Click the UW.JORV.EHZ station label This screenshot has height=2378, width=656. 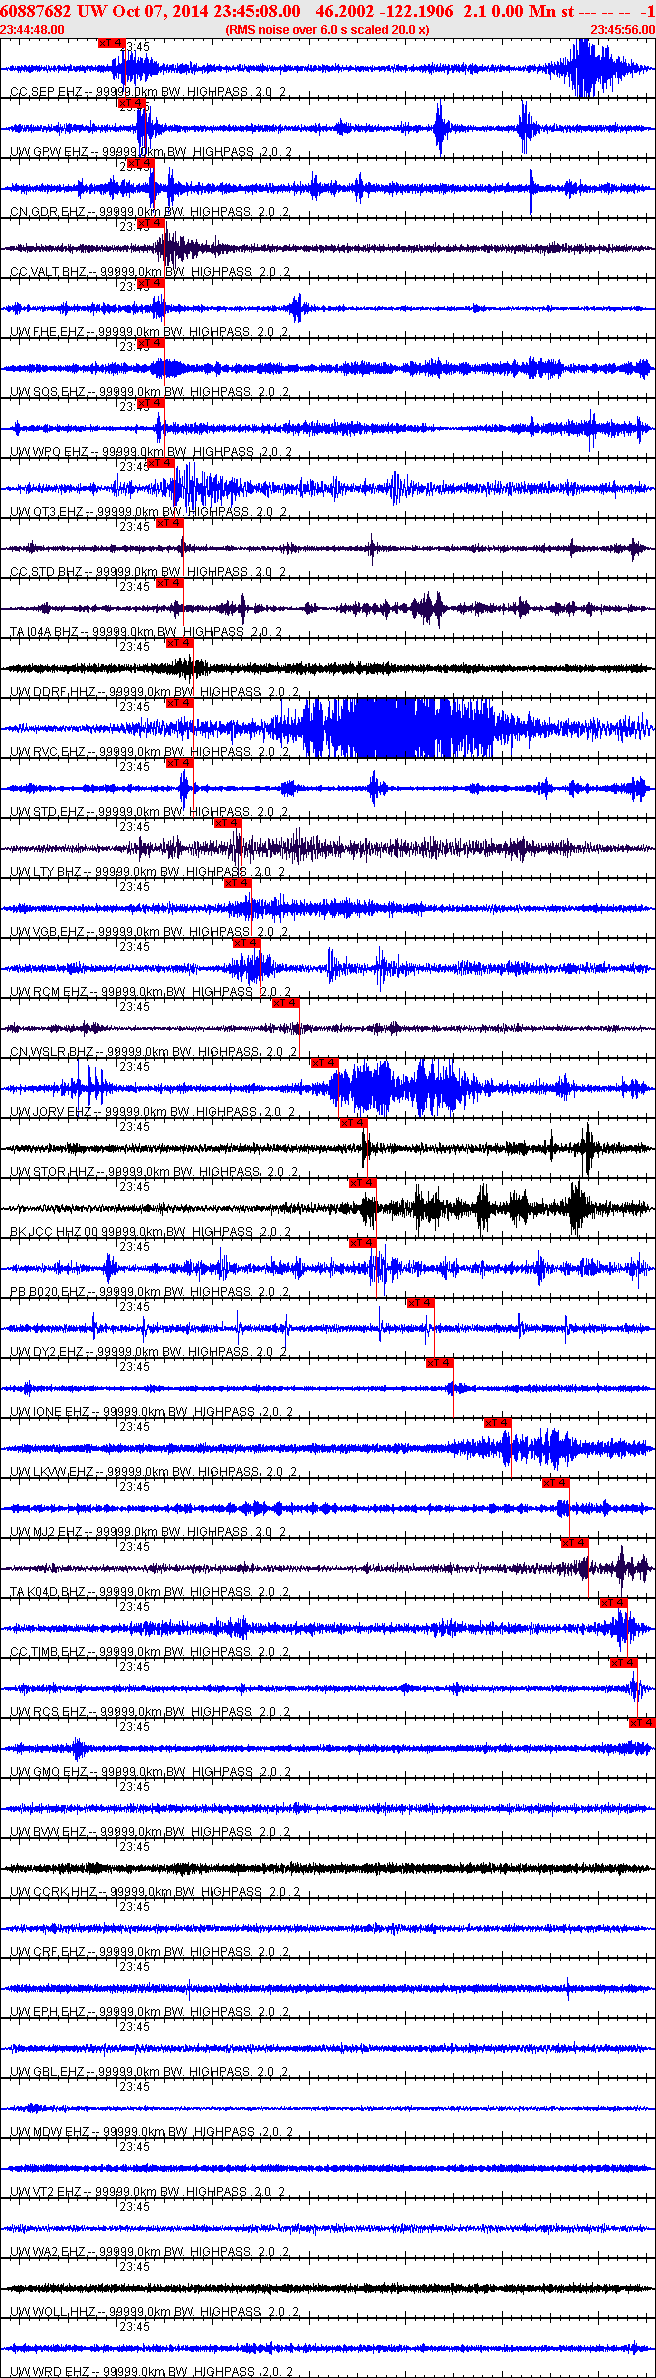tap(152, 1112)
